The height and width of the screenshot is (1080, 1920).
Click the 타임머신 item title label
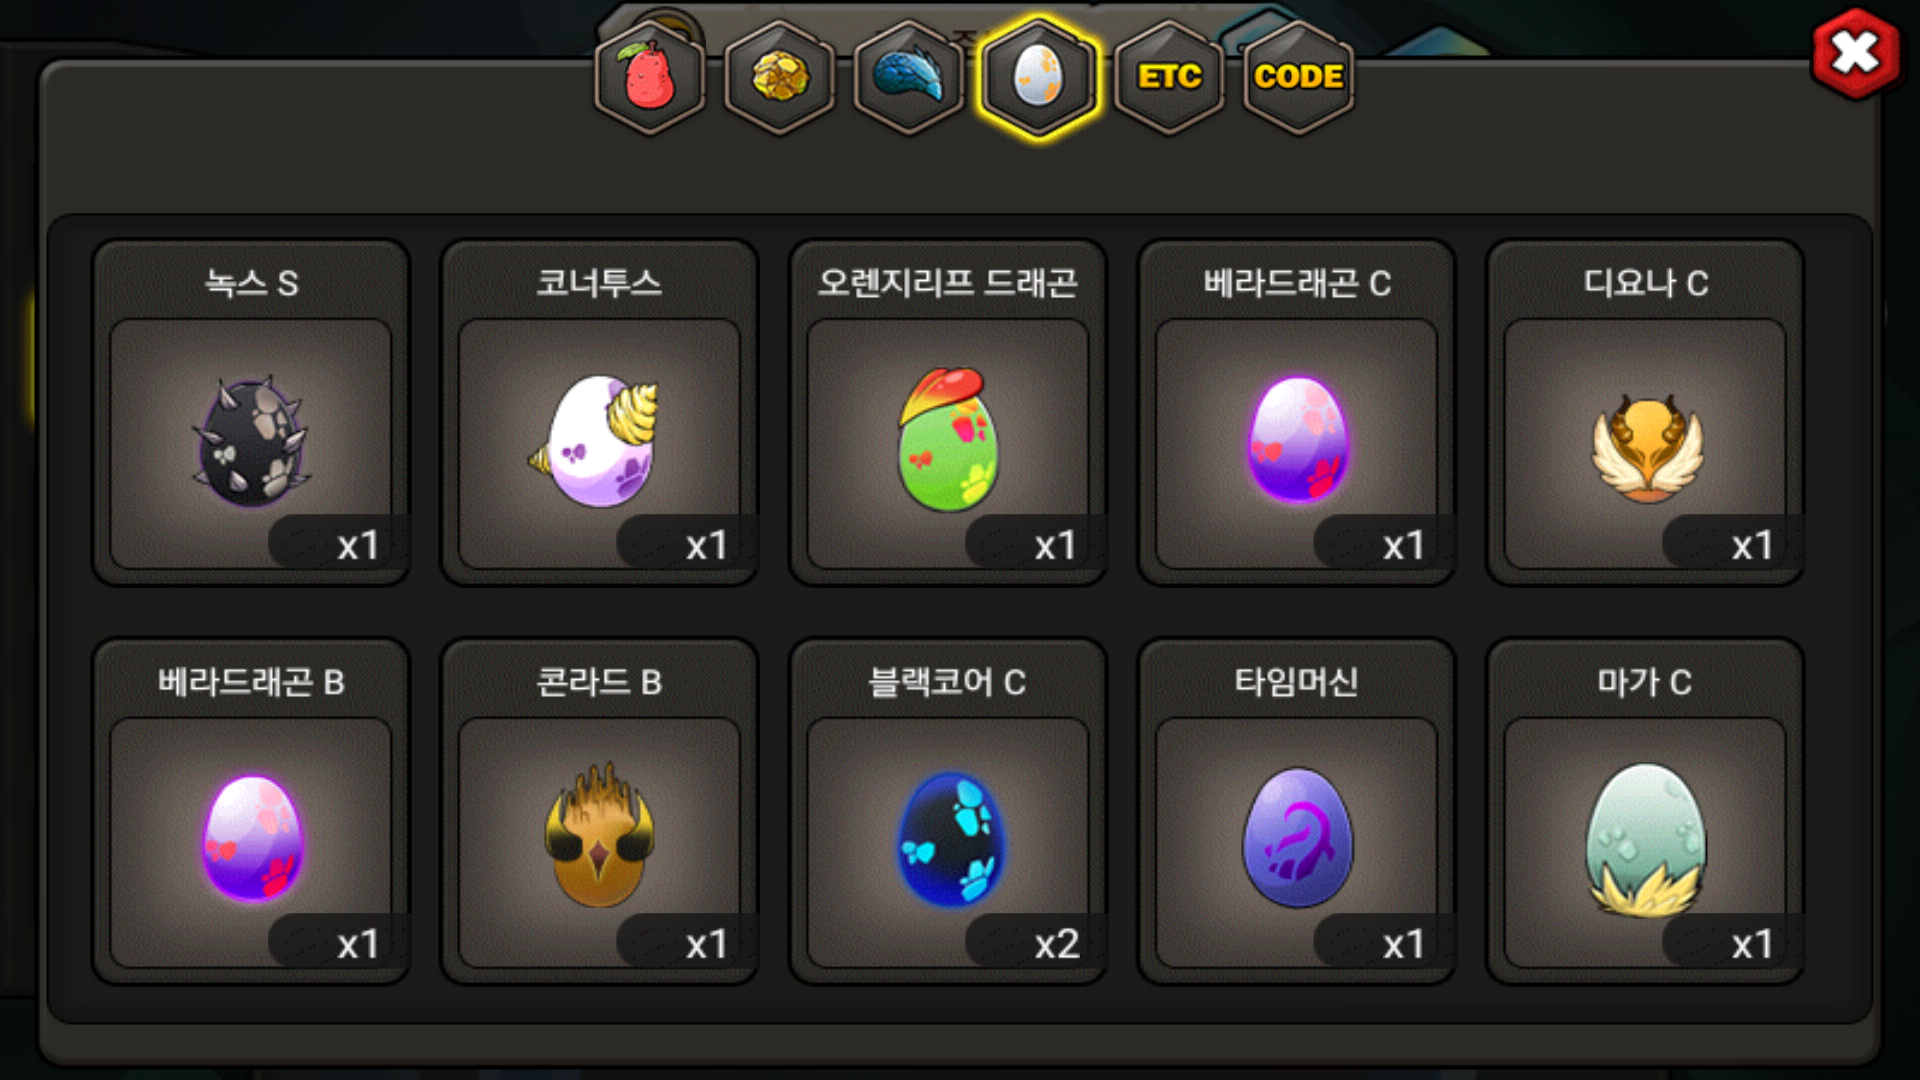coord(1296,682)
